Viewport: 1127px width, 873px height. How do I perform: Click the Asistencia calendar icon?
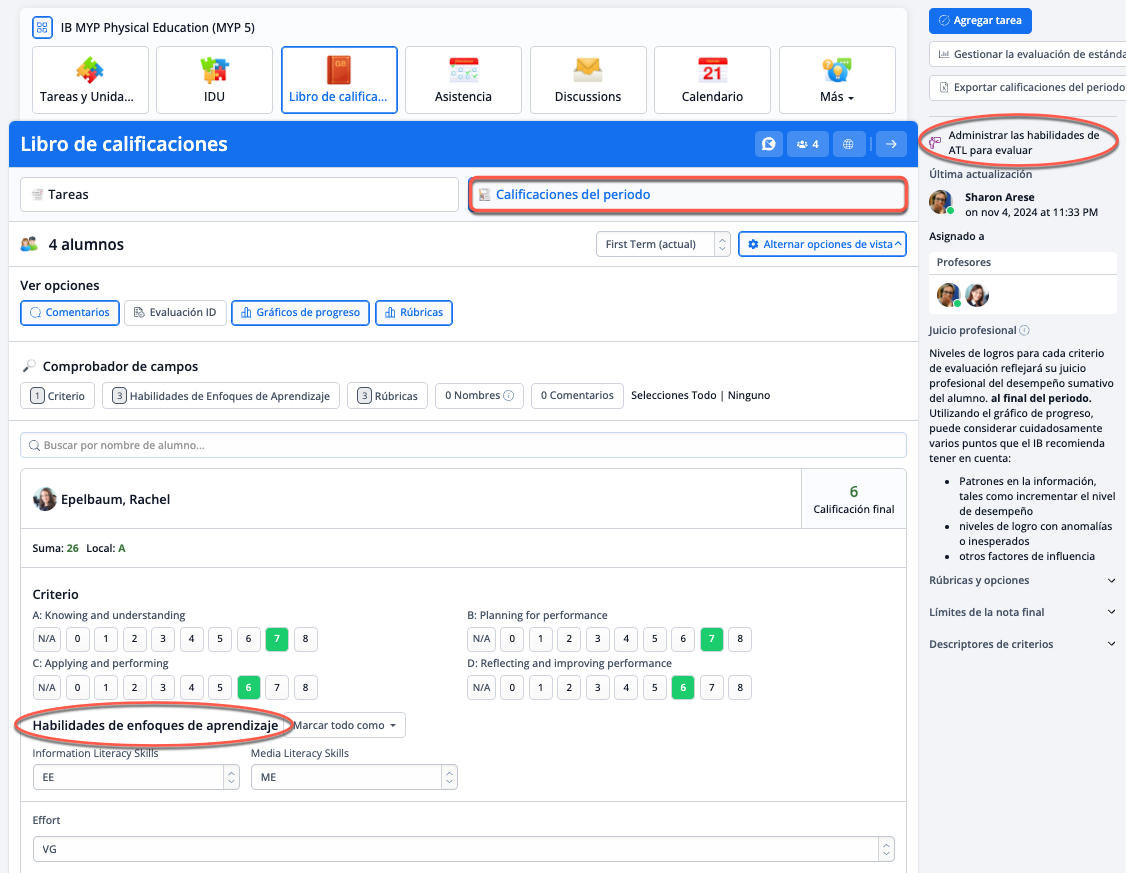463,70
